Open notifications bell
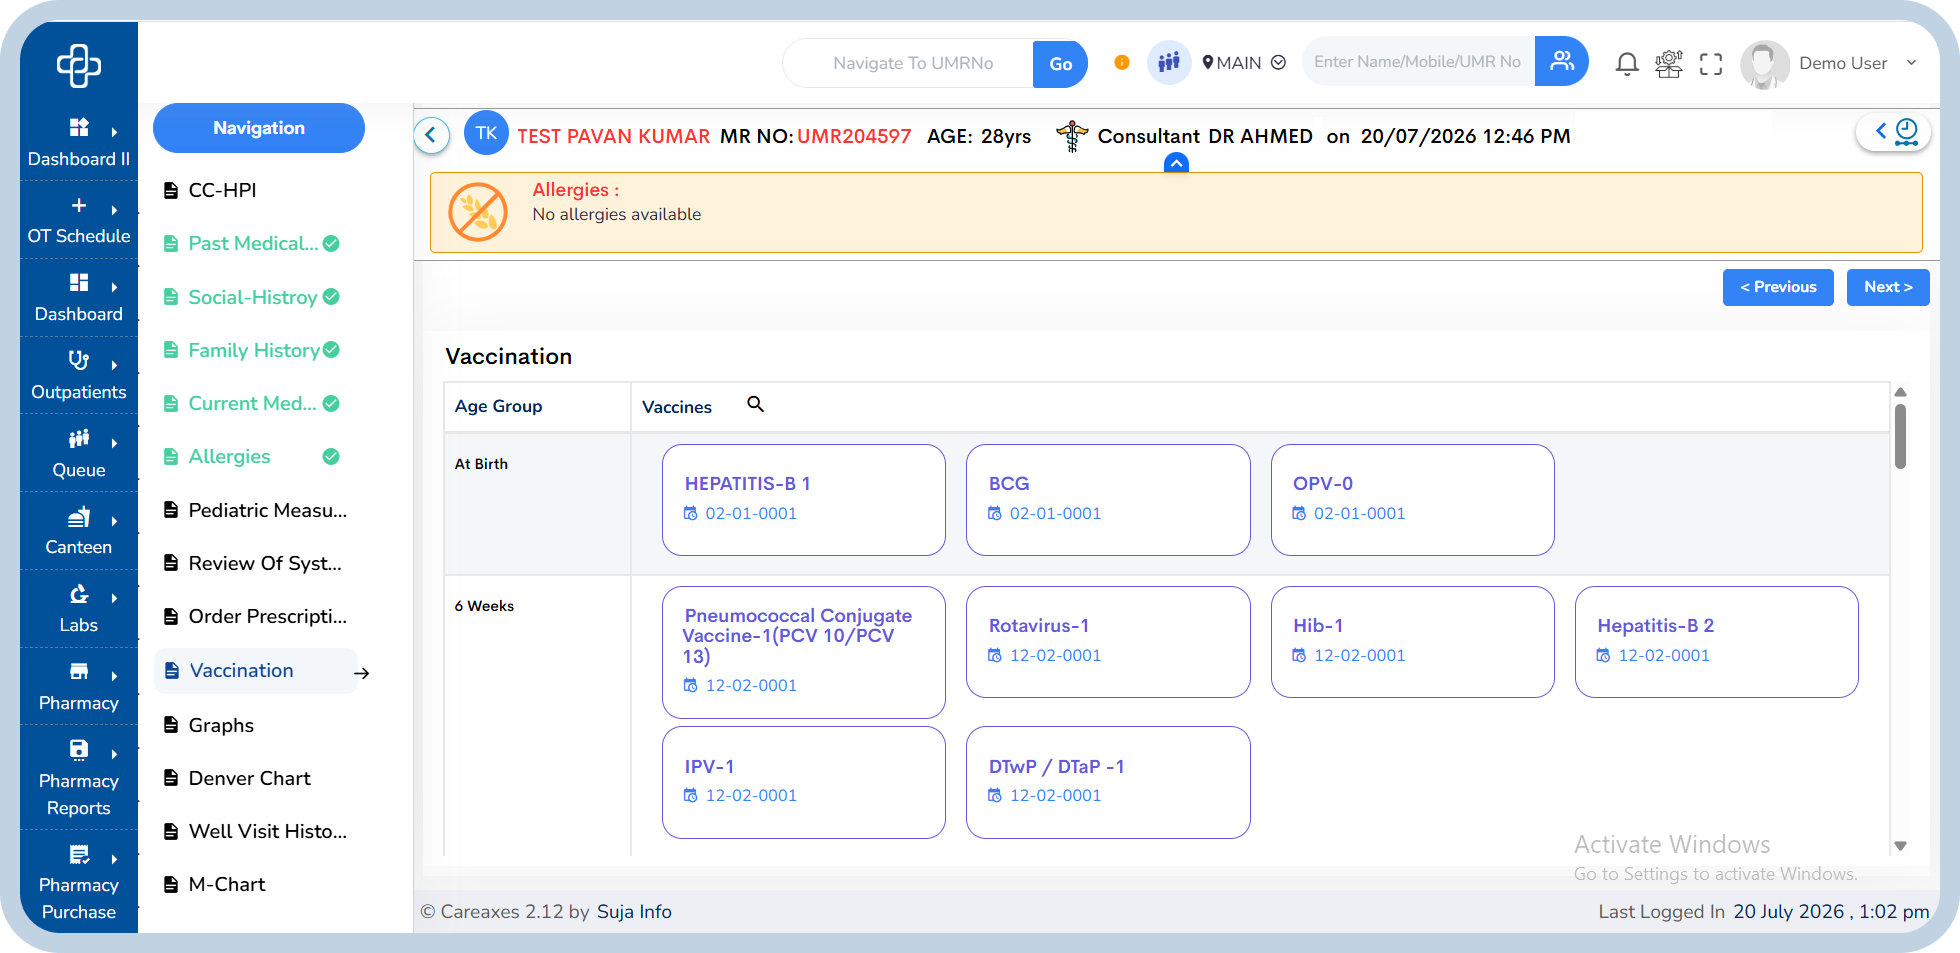This screenshot has width=1960, height=953. (1627, 64)
